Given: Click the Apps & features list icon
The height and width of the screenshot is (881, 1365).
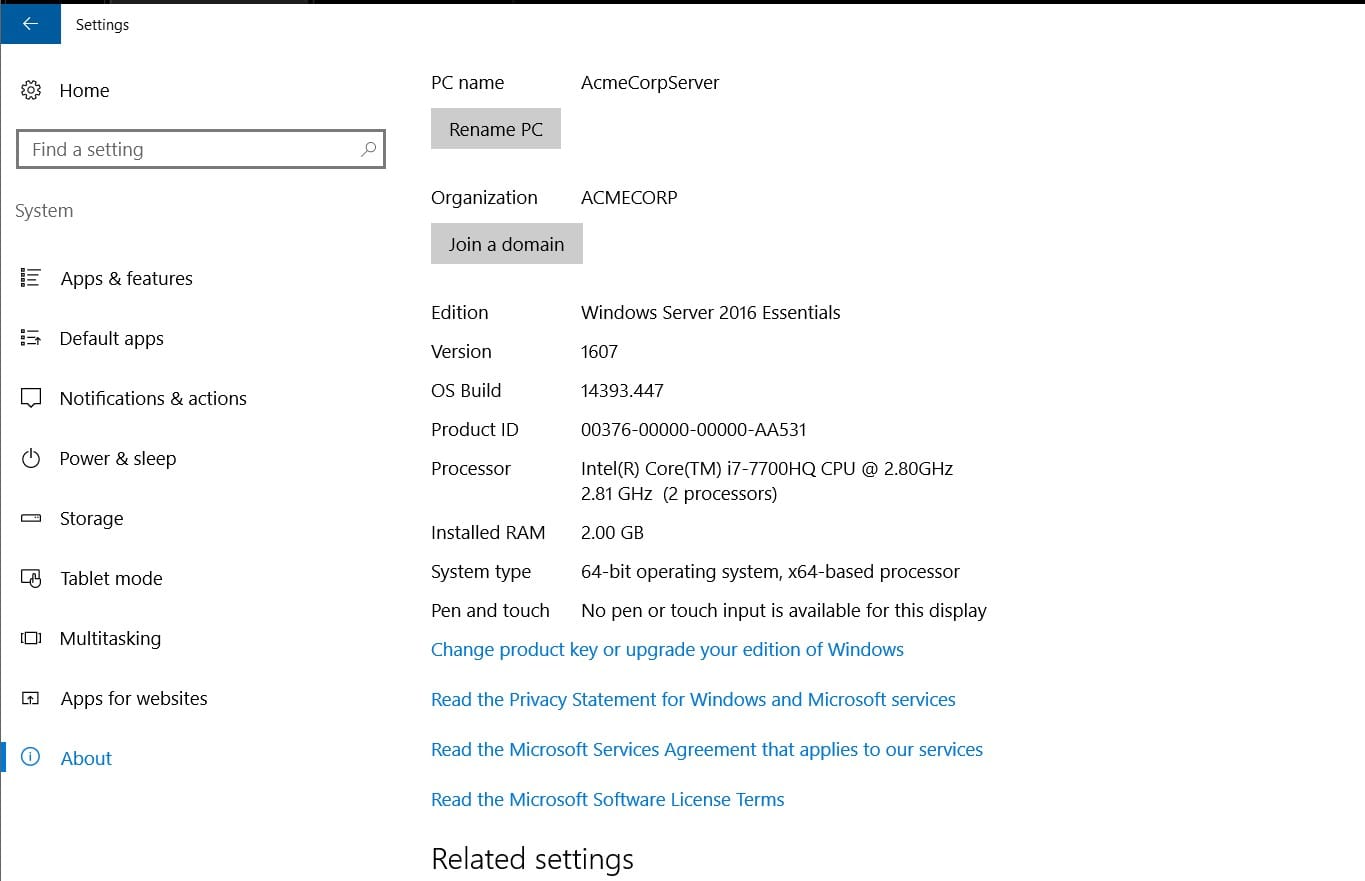Looking at the screenshot, I should tap(31, 278).
